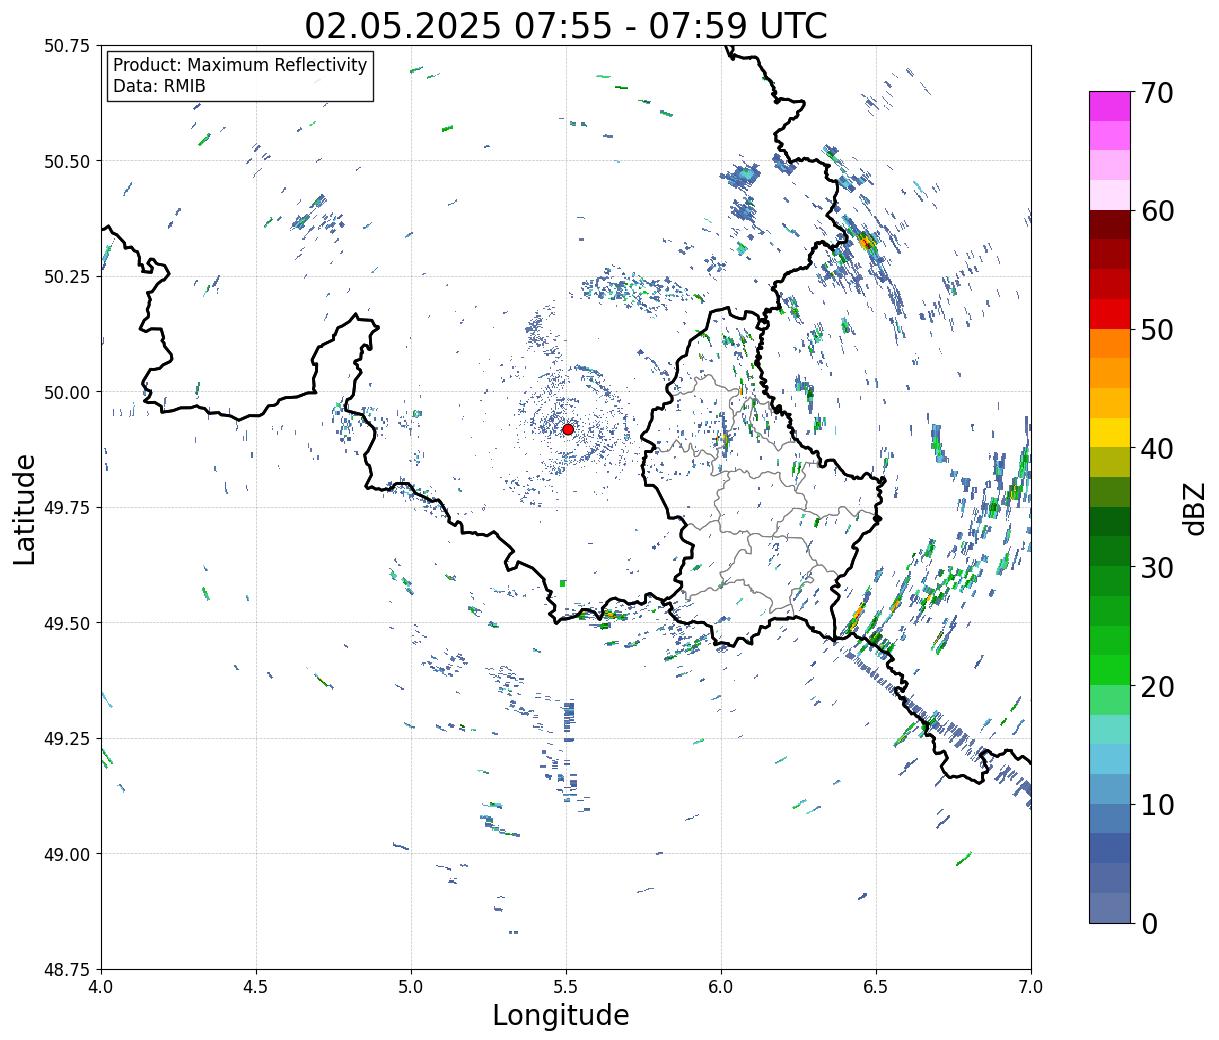Click the longitude tick label 6.5
1219x1040 pixels.
[876, 987]
